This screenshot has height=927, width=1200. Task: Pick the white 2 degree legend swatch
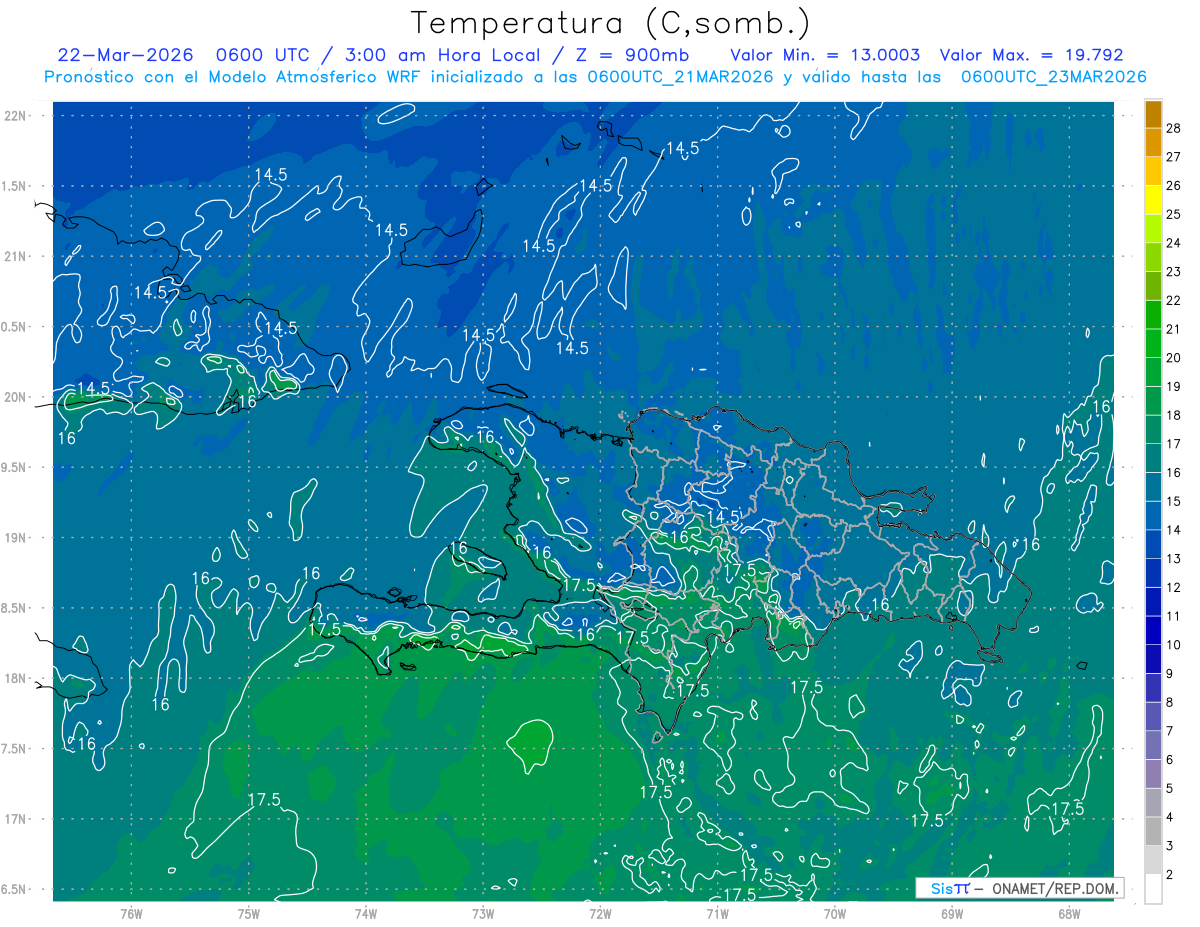pos(1153,889)
